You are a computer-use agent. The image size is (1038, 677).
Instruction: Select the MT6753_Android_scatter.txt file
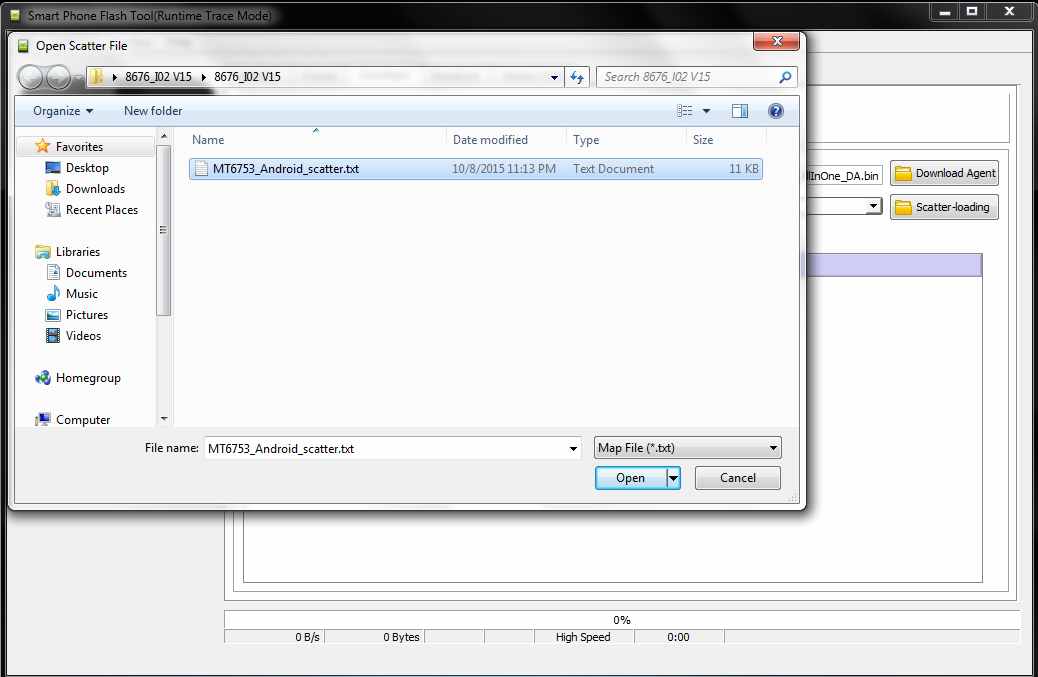[x=285, y=169]
